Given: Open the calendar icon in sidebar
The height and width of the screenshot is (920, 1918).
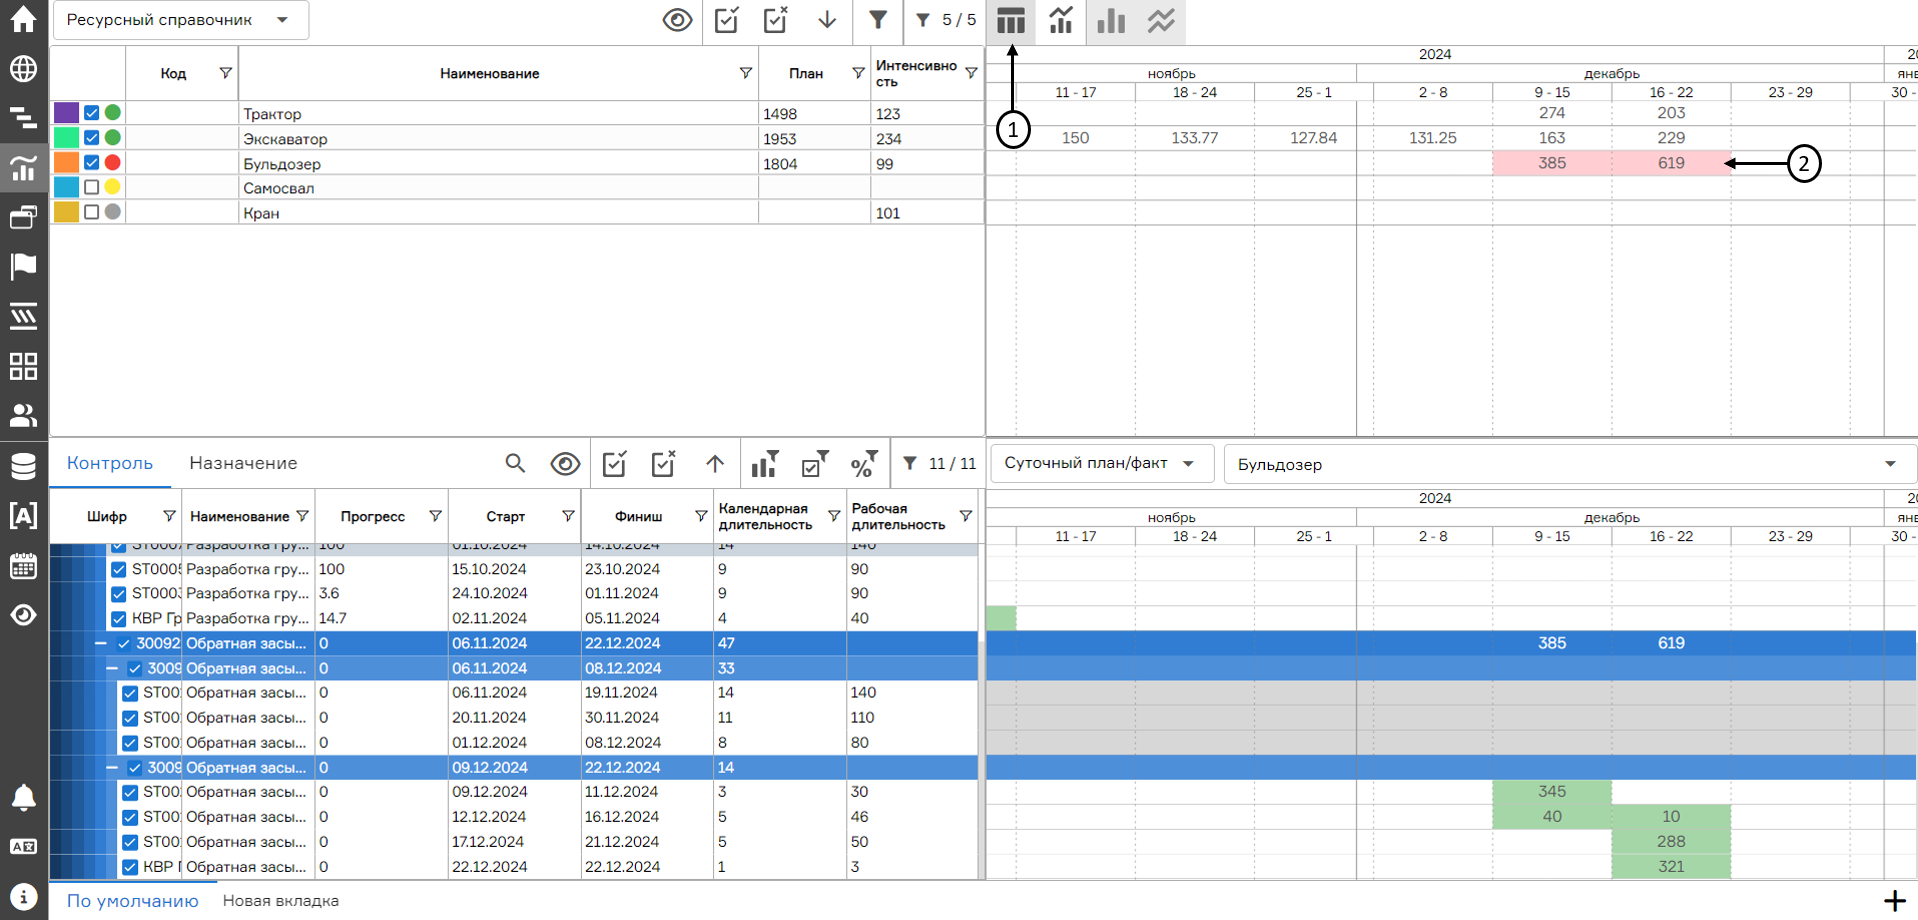Looking at the screenshot, I should 24,566.
